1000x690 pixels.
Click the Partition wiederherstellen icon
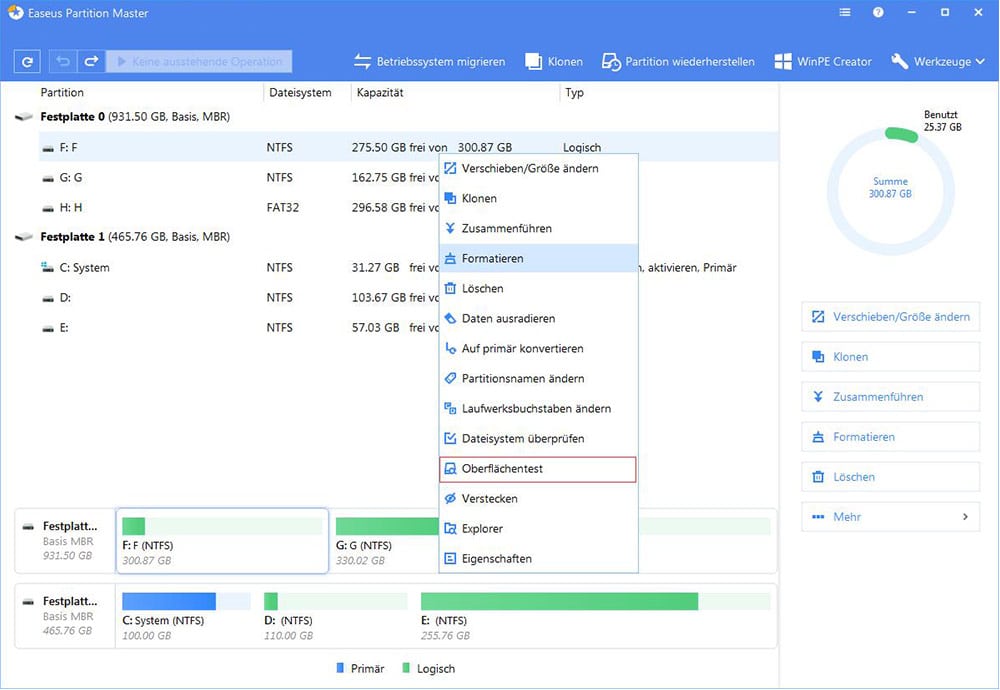[x=611, y=62]
